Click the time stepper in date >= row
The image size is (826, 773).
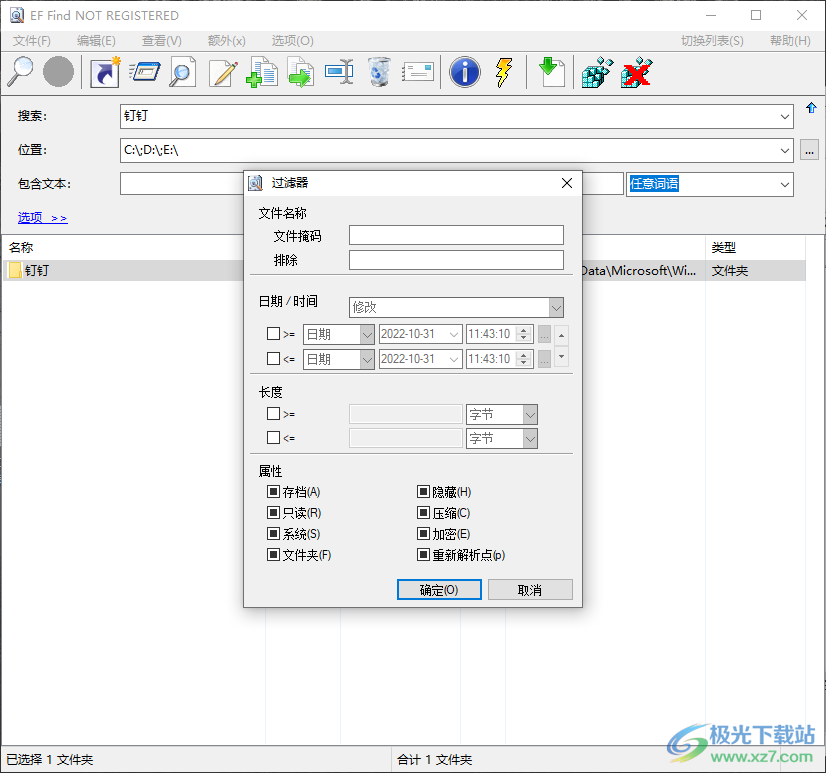(523, 334)
